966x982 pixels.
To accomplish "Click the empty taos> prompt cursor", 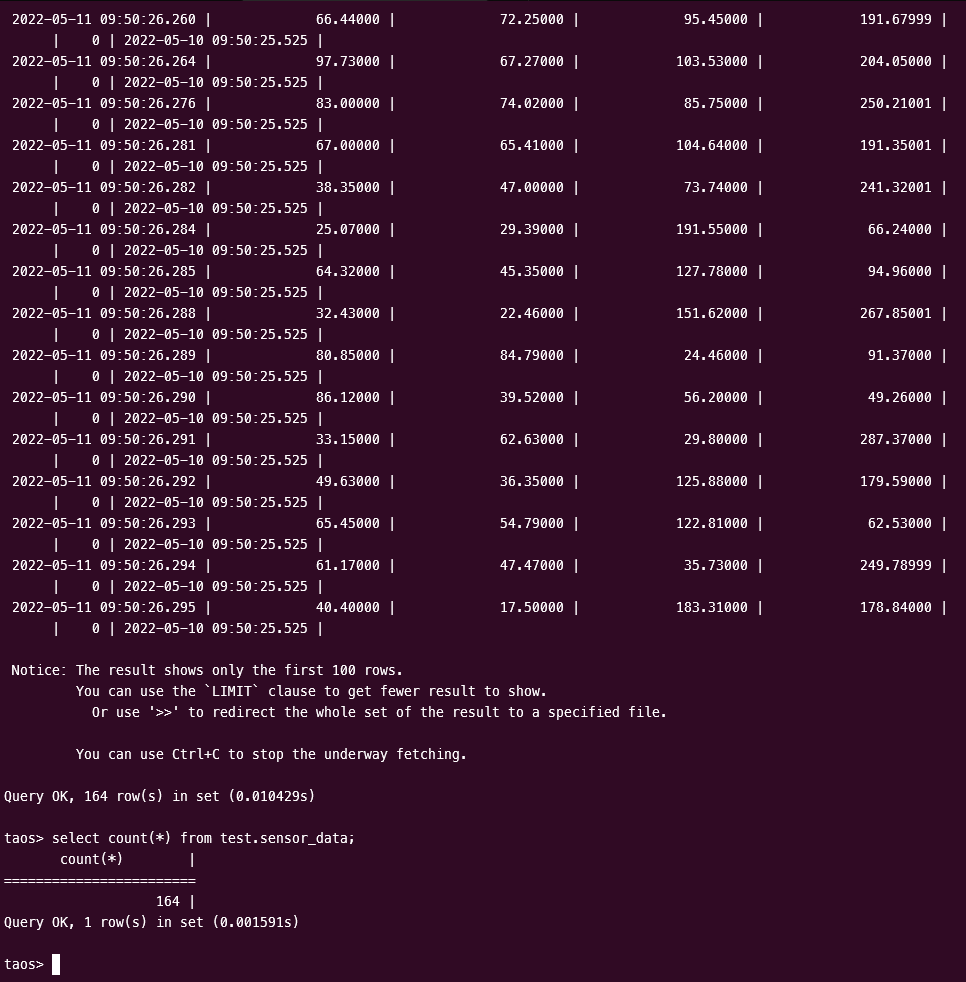I will [56, 964].
